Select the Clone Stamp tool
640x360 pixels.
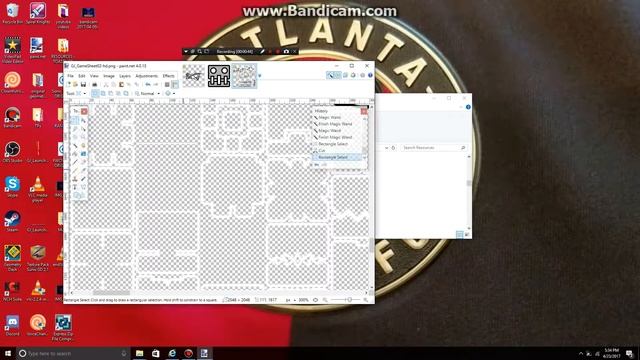(75, 179)
